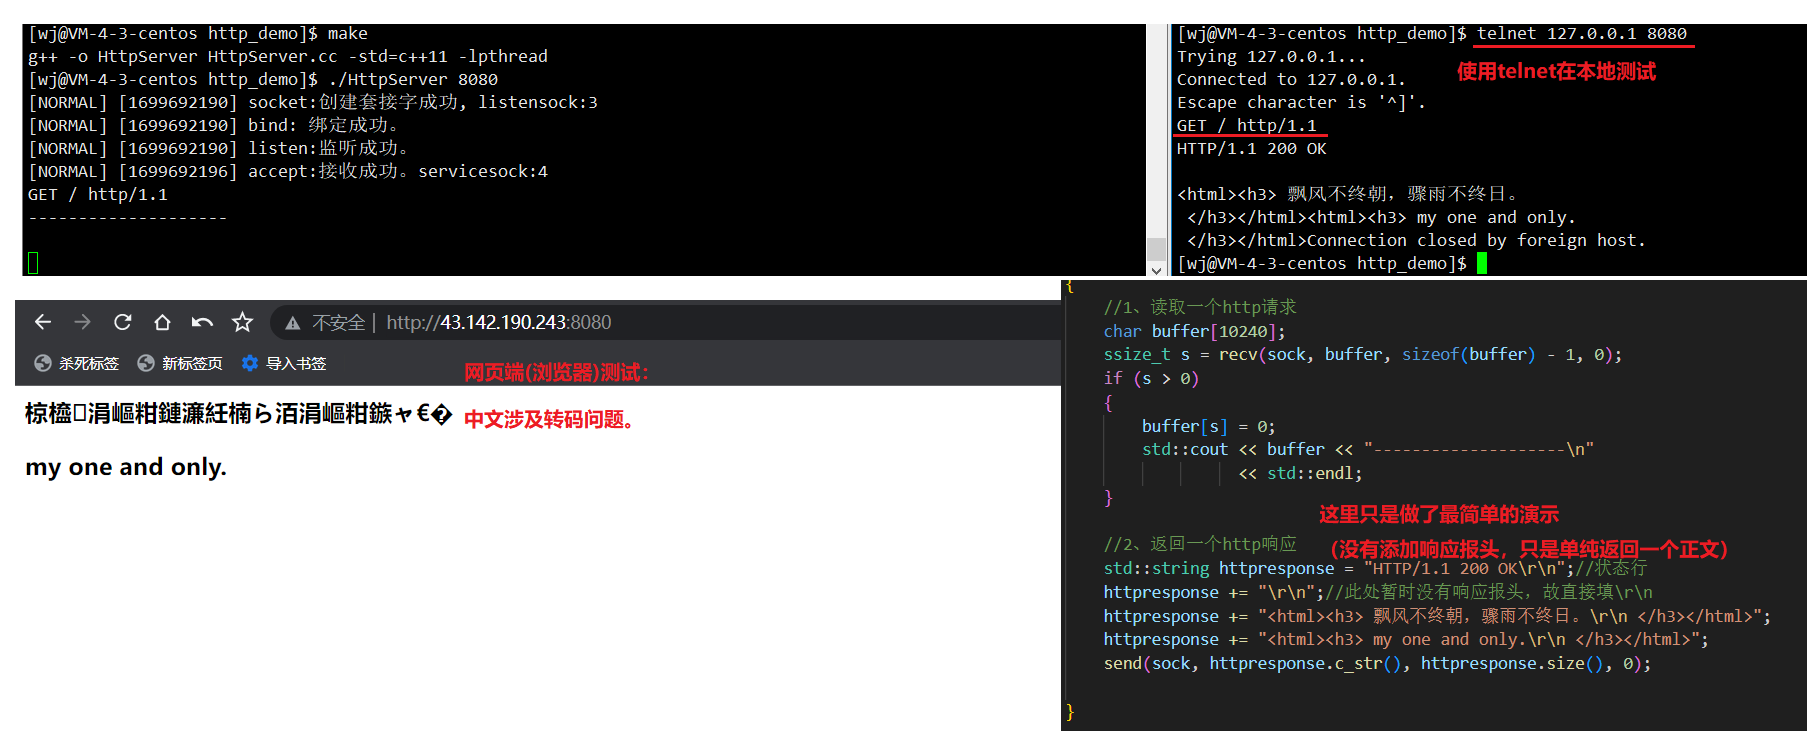
Task: Click the "telnet 127.0.0.1 8080" command text
Action: tap(1582, 33)
